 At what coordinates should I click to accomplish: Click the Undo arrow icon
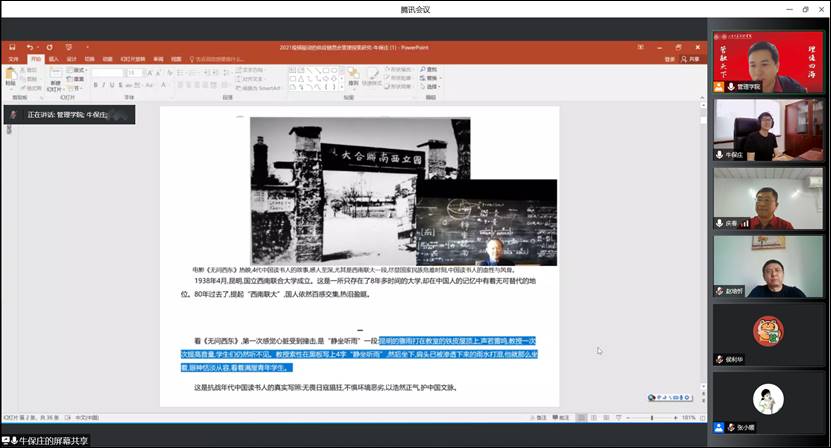pos(30,47)
